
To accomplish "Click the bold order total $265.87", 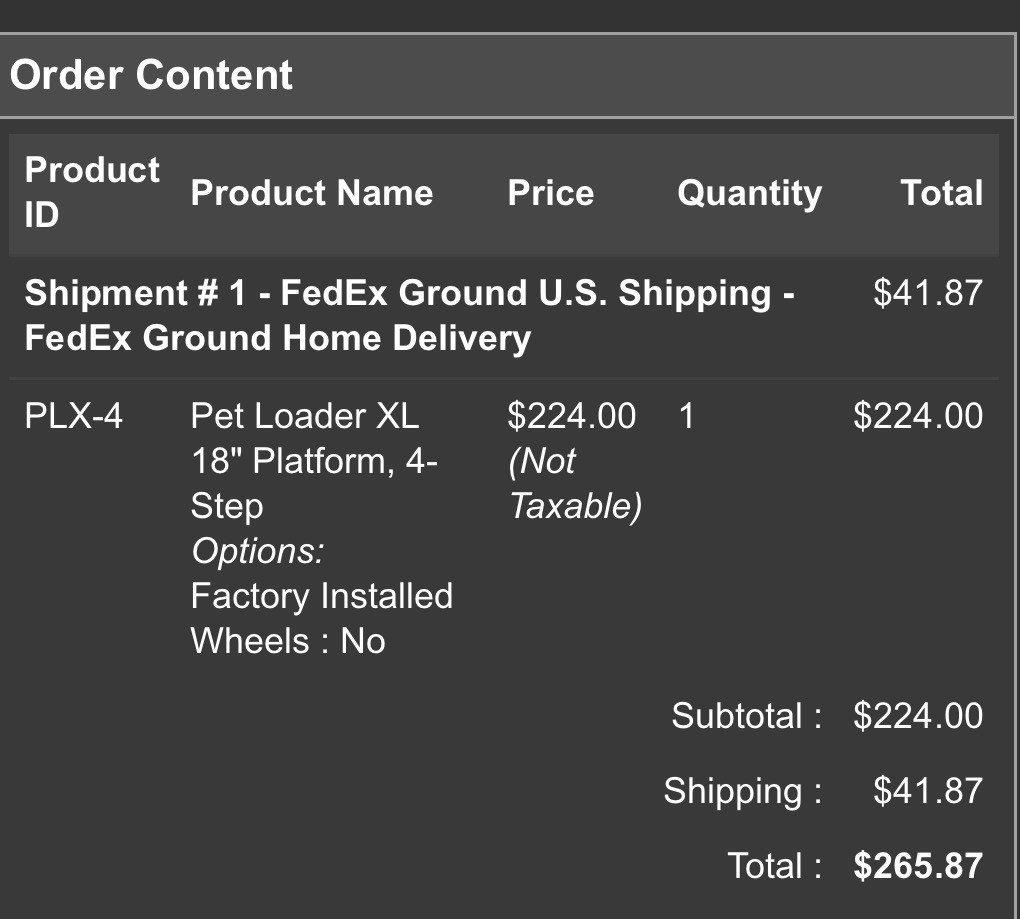I will click(x=917, y=866).
